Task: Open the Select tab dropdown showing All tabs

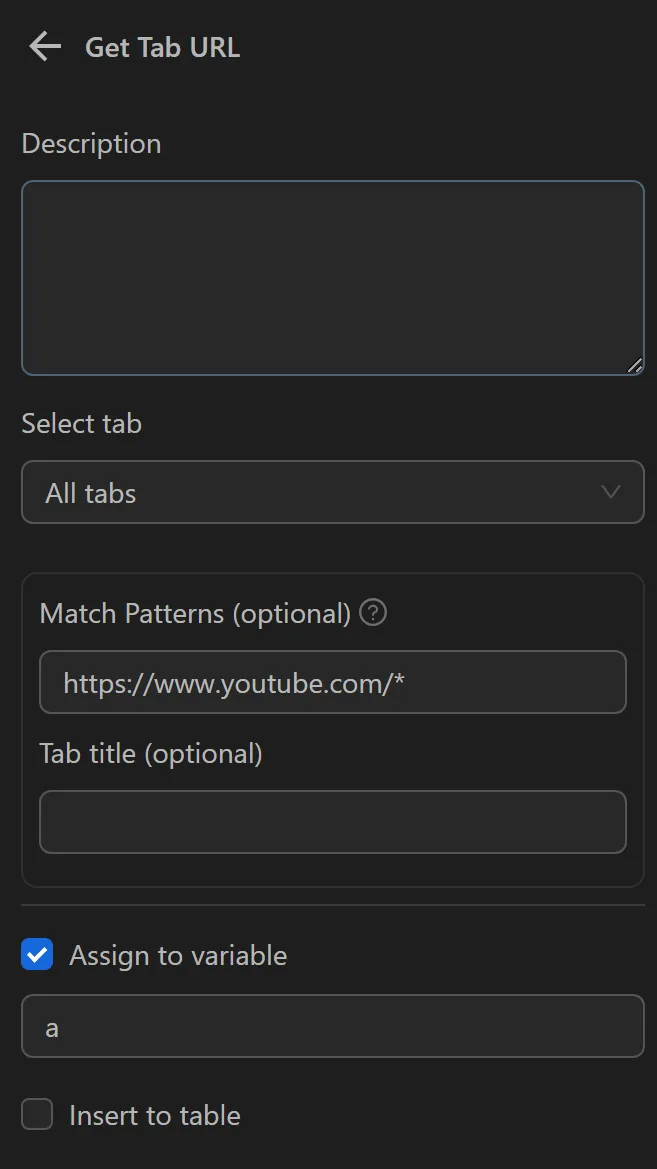Action: pyautogui.click(x=333, y=492)
